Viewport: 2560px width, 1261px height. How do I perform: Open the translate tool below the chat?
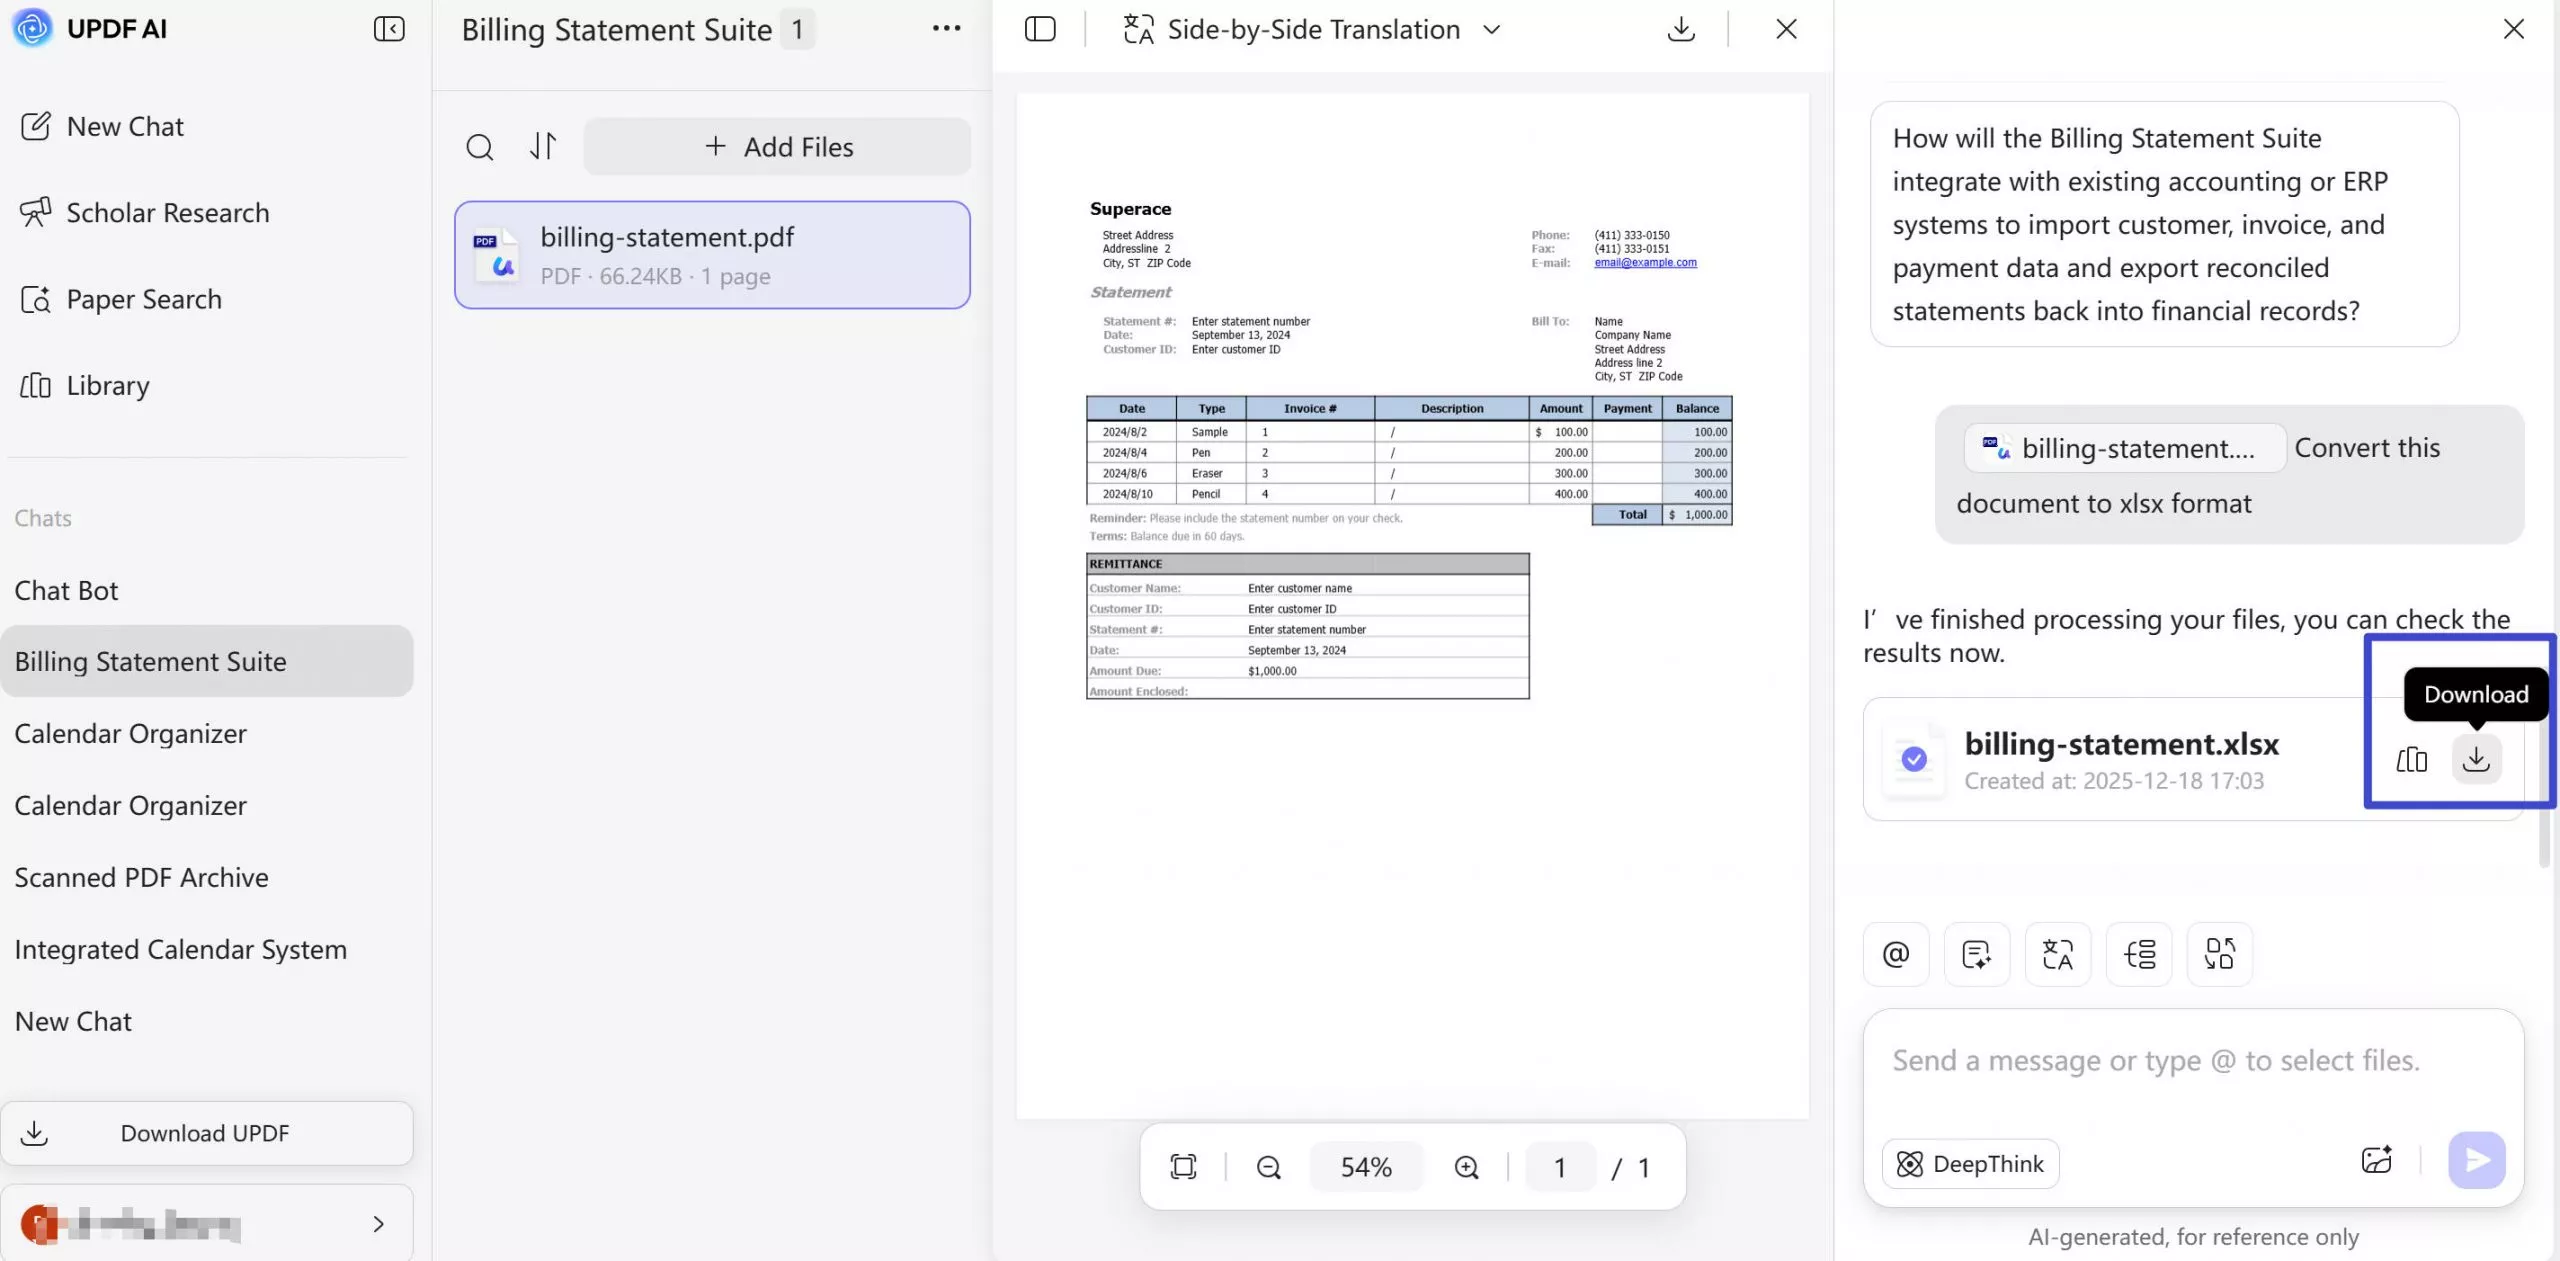pyautogui.click(x=2057, y=954)
